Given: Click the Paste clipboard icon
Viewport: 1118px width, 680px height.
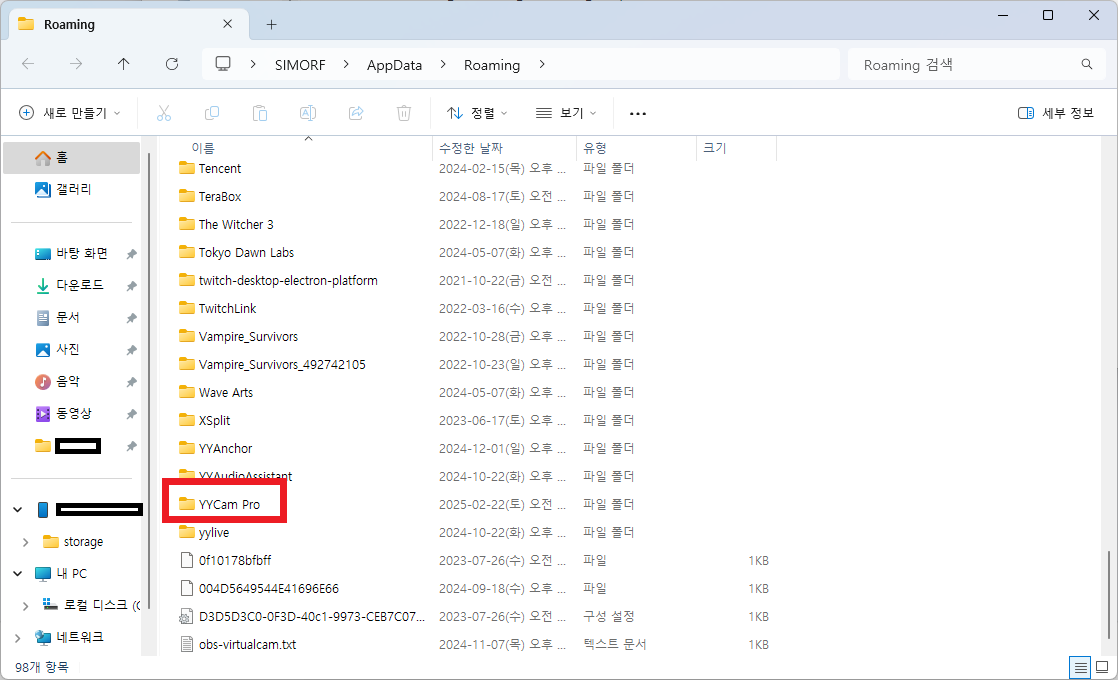Looking at the screenshot, I should coord(260,113).
